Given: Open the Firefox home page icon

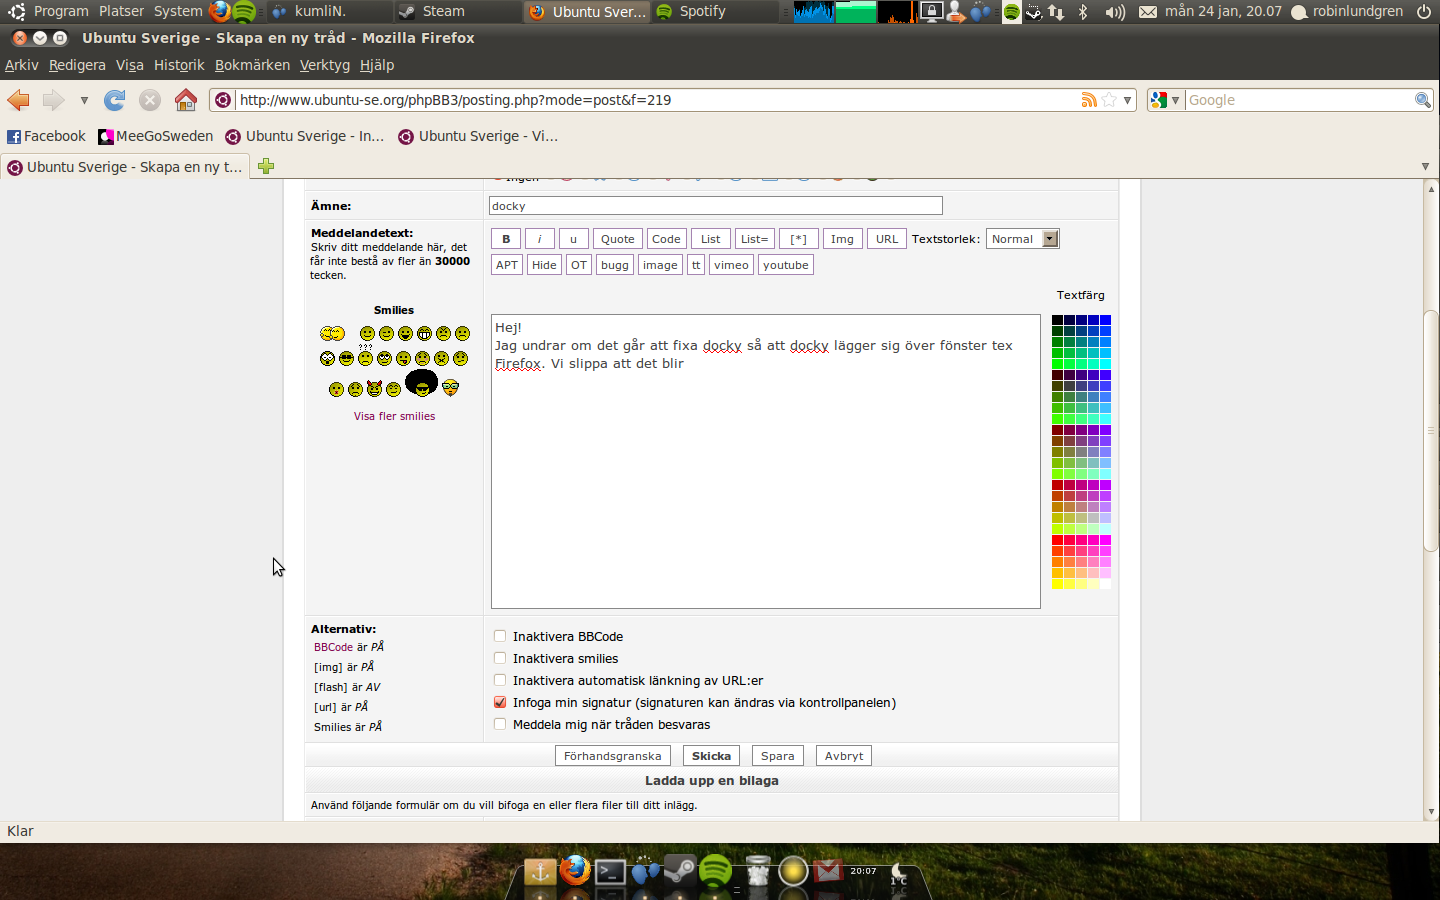Looking at the screenshot, I should pyautogui.click(x=185, y=100).
